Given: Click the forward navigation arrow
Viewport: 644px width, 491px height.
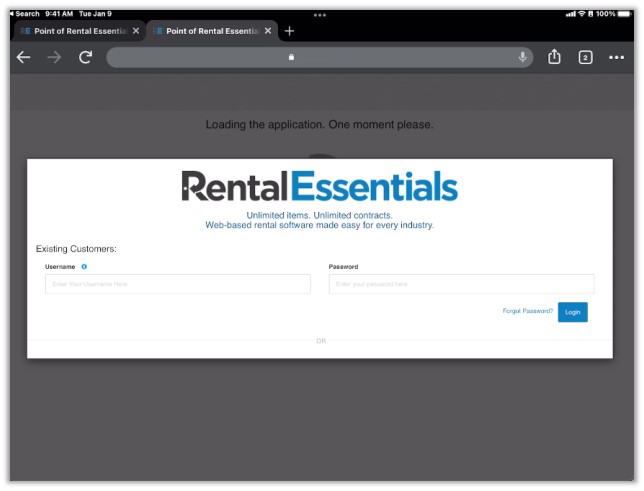Looking at the screenshot, I should coord(54,57).
